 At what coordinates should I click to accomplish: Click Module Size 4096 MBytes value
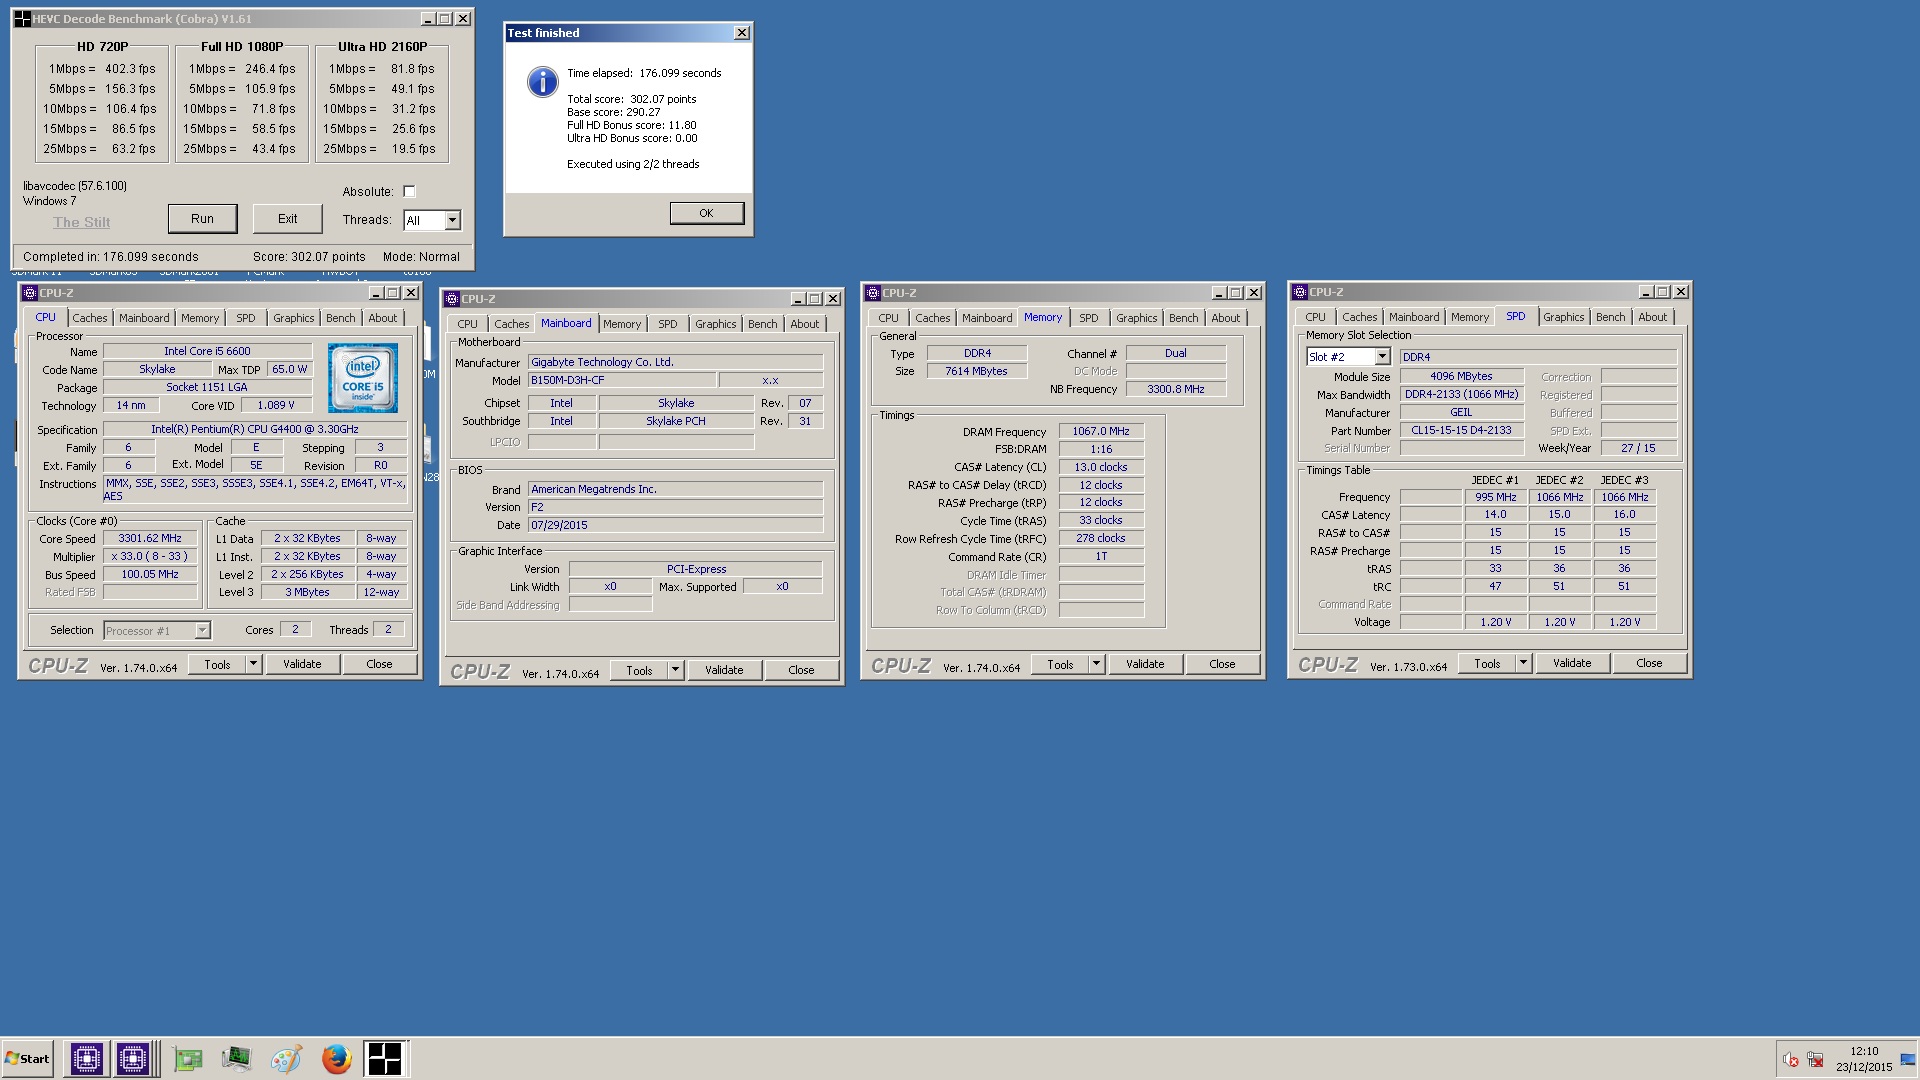coord(1461,376)
